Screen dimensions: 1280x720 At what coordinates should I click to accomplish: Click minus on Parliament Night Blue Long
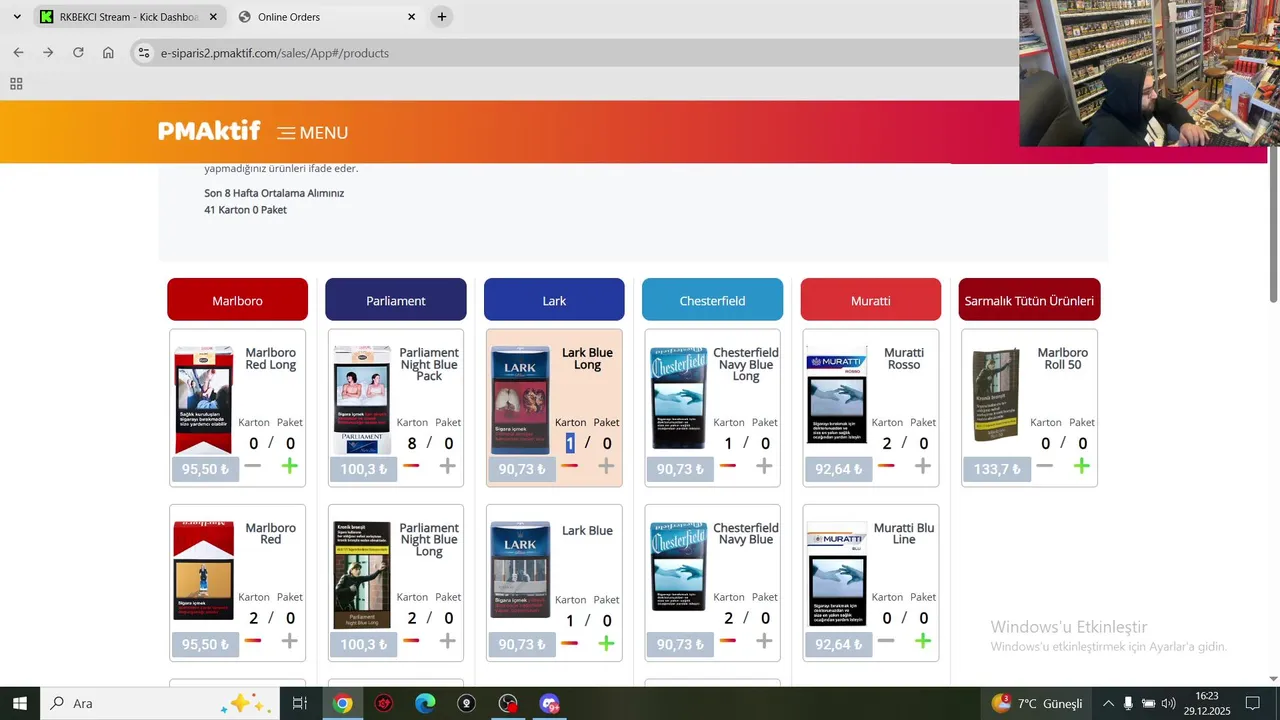click(411, 641)
